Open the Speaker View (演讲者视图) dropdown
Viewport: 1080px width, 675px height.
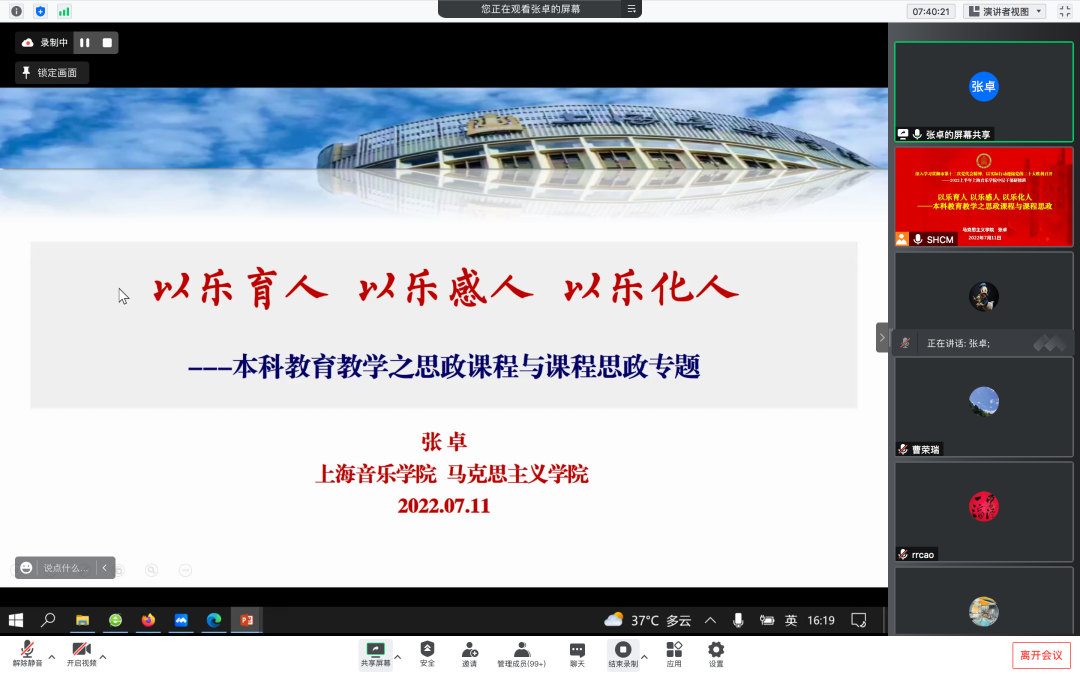click(1005, 11)
